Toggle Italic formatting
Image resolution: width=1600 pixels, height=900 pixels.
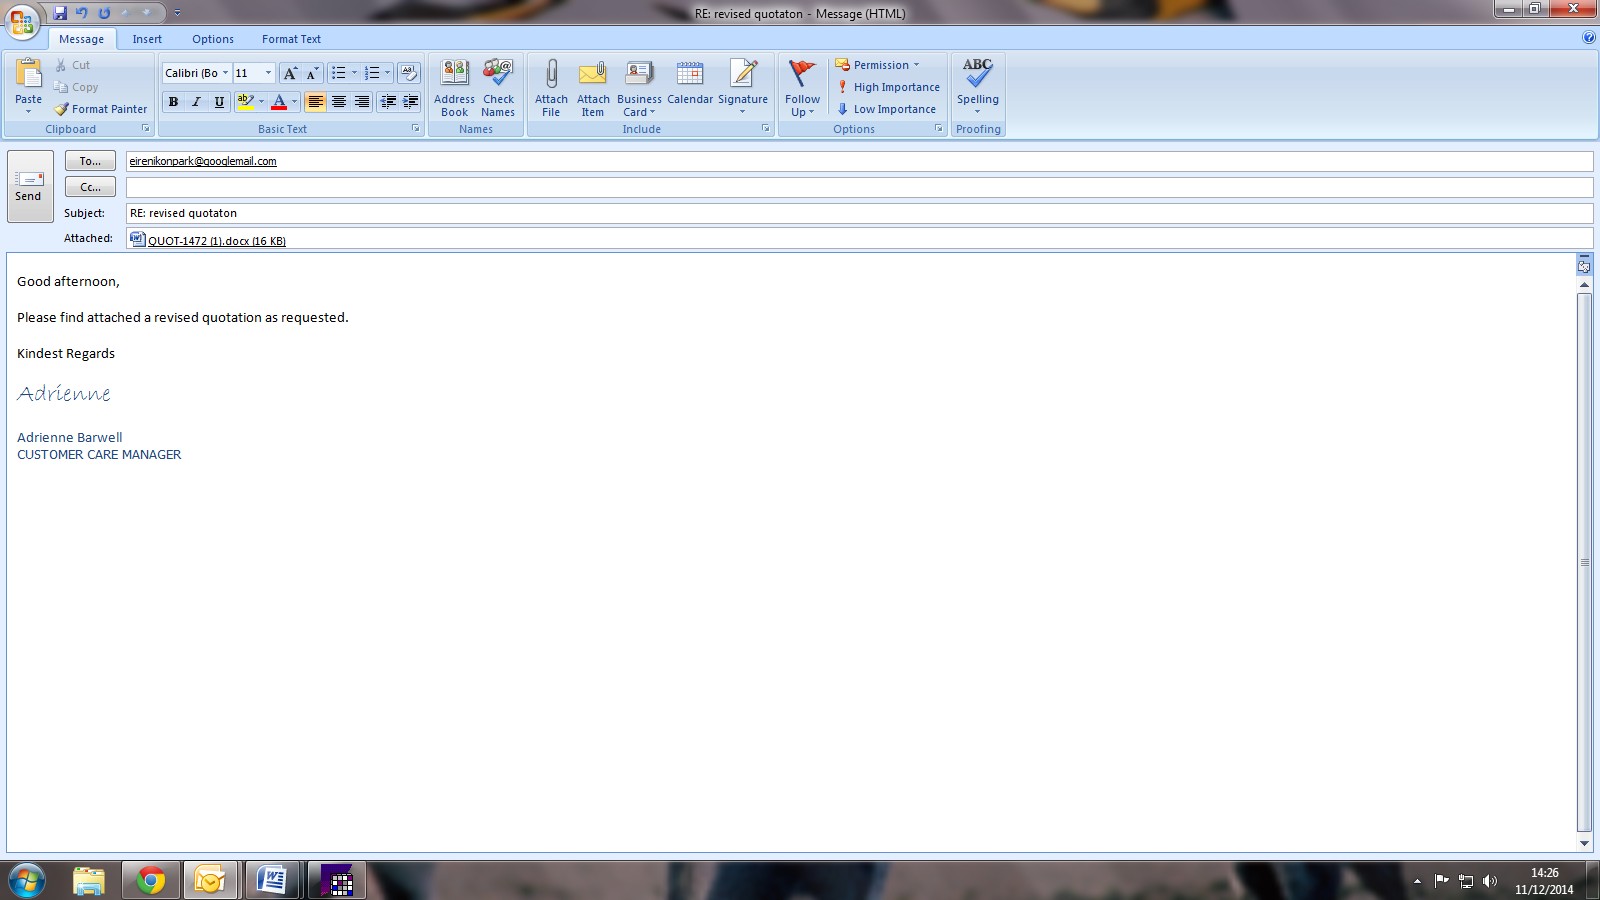pyautogui.click(x=196, y=102)
